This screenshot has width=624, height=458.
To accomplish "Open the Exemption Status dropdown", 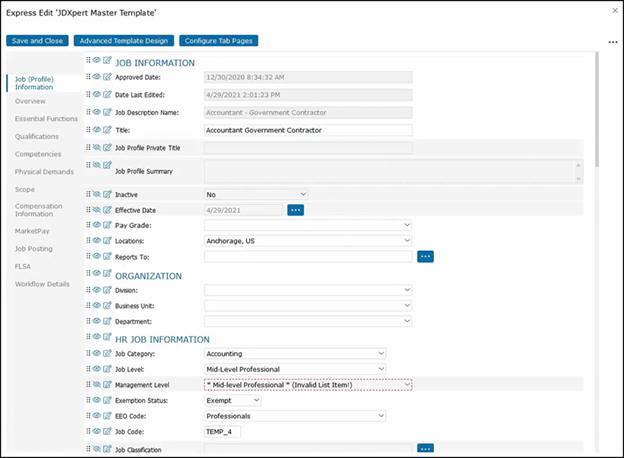I will coord(232,400).
